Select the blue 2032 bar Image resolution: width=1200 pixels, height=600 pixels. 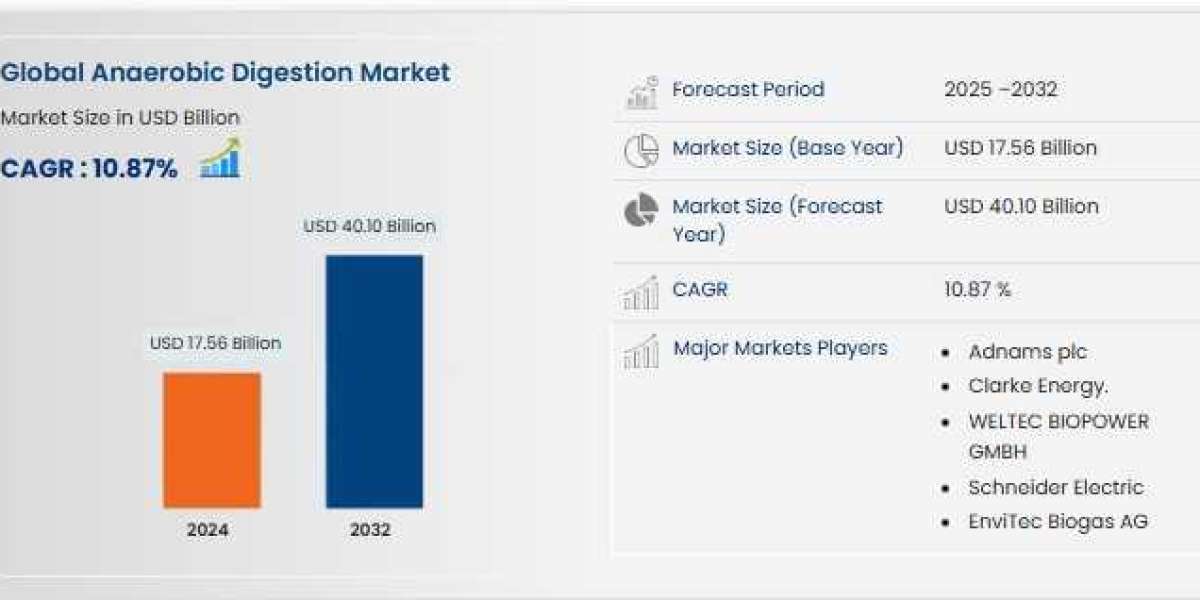point(374,381)
